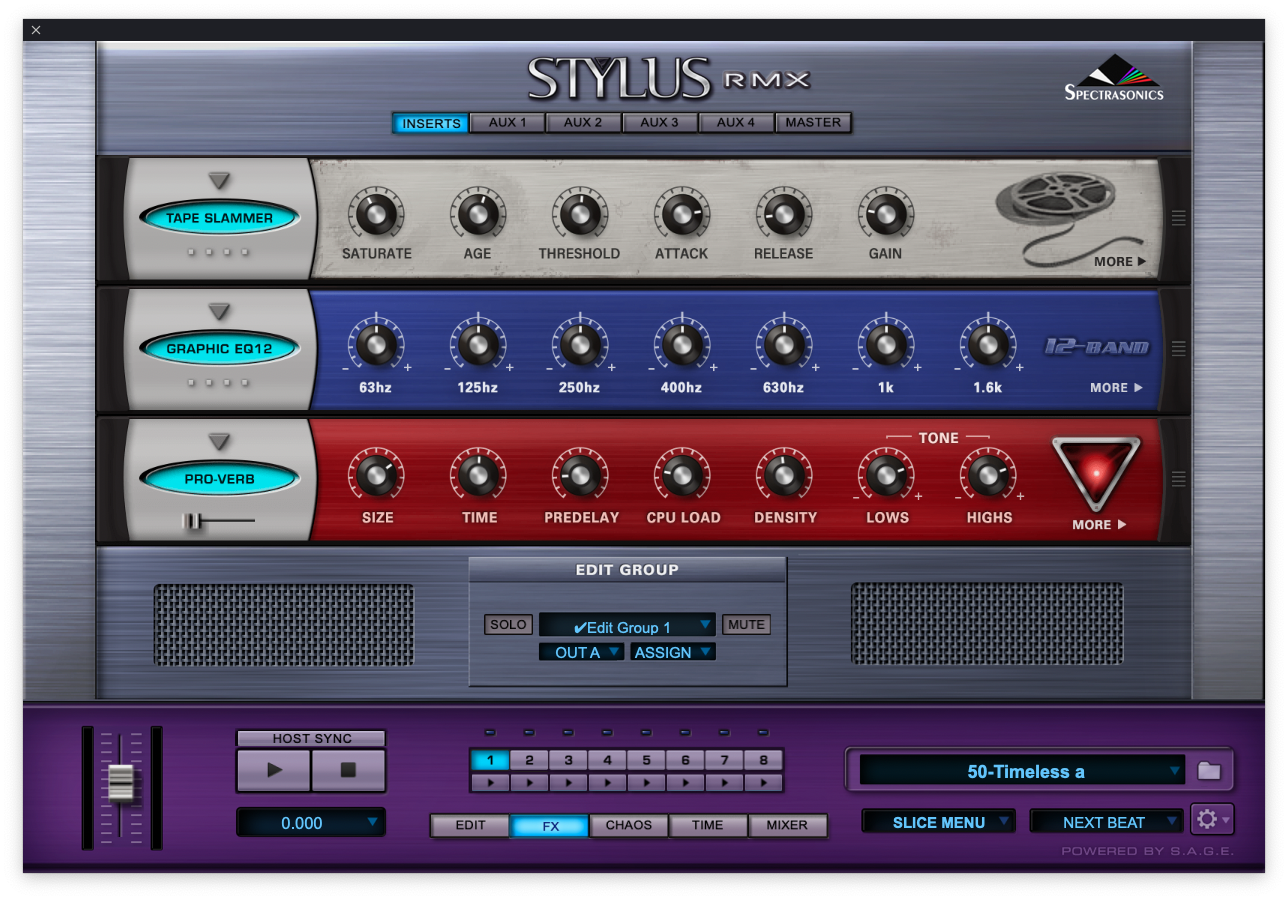Click the Pro-Verb SIZE knob

click(x=377, y=475)
